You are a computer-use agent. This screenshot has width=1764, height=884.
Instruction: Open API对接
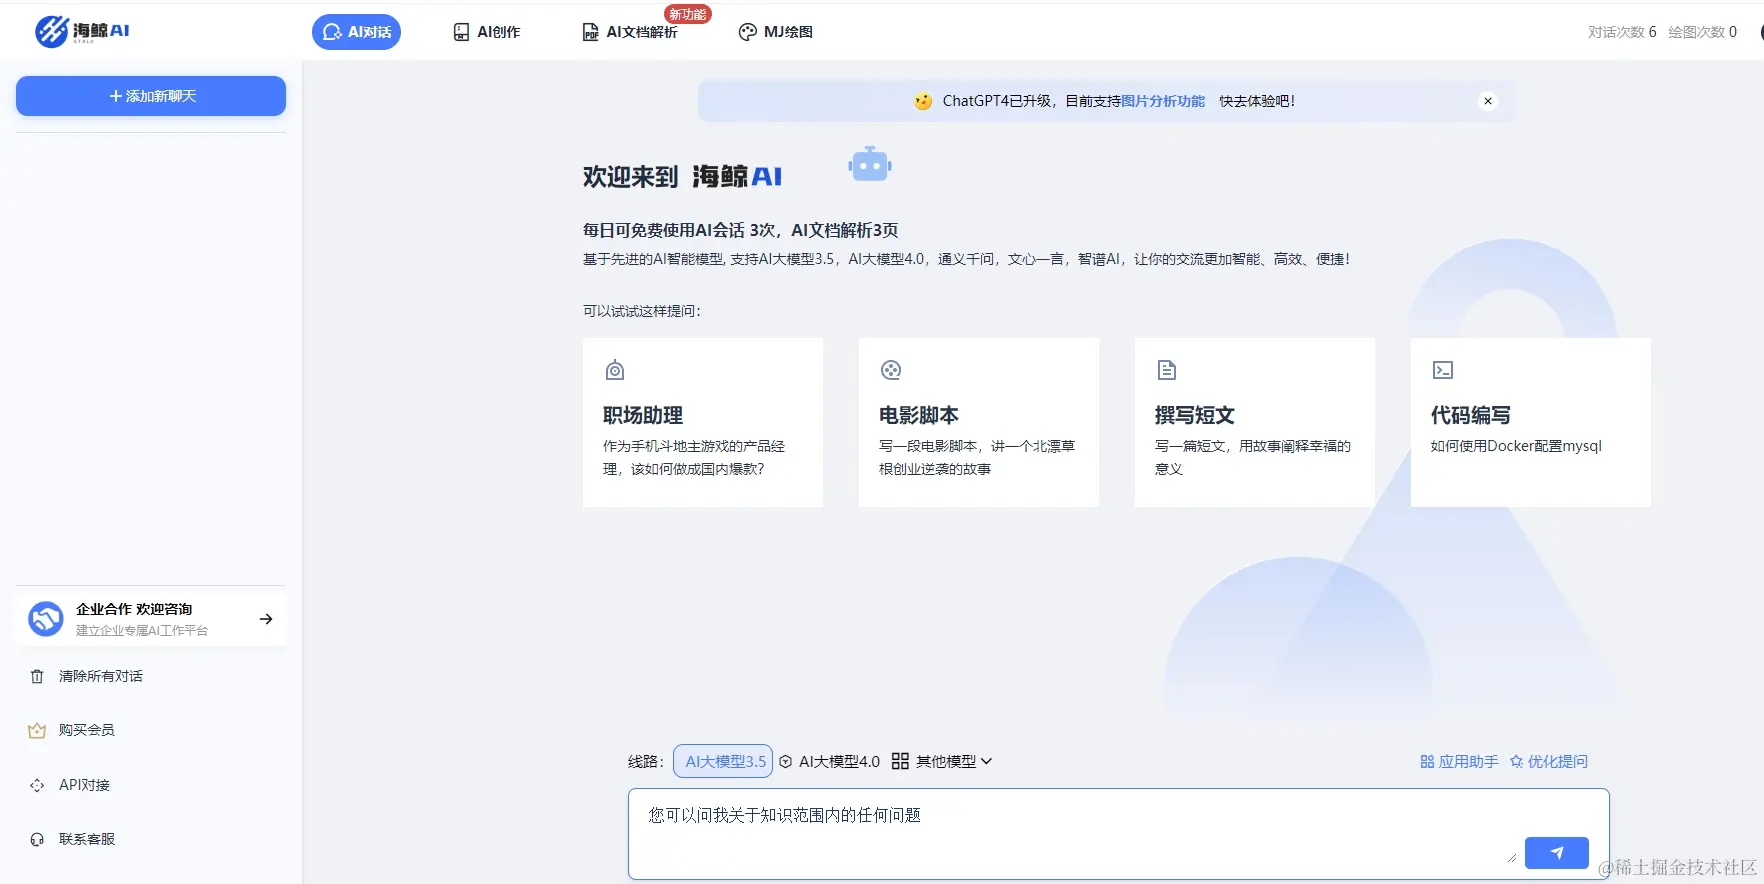pyautogui.click(x=84, y=785)
